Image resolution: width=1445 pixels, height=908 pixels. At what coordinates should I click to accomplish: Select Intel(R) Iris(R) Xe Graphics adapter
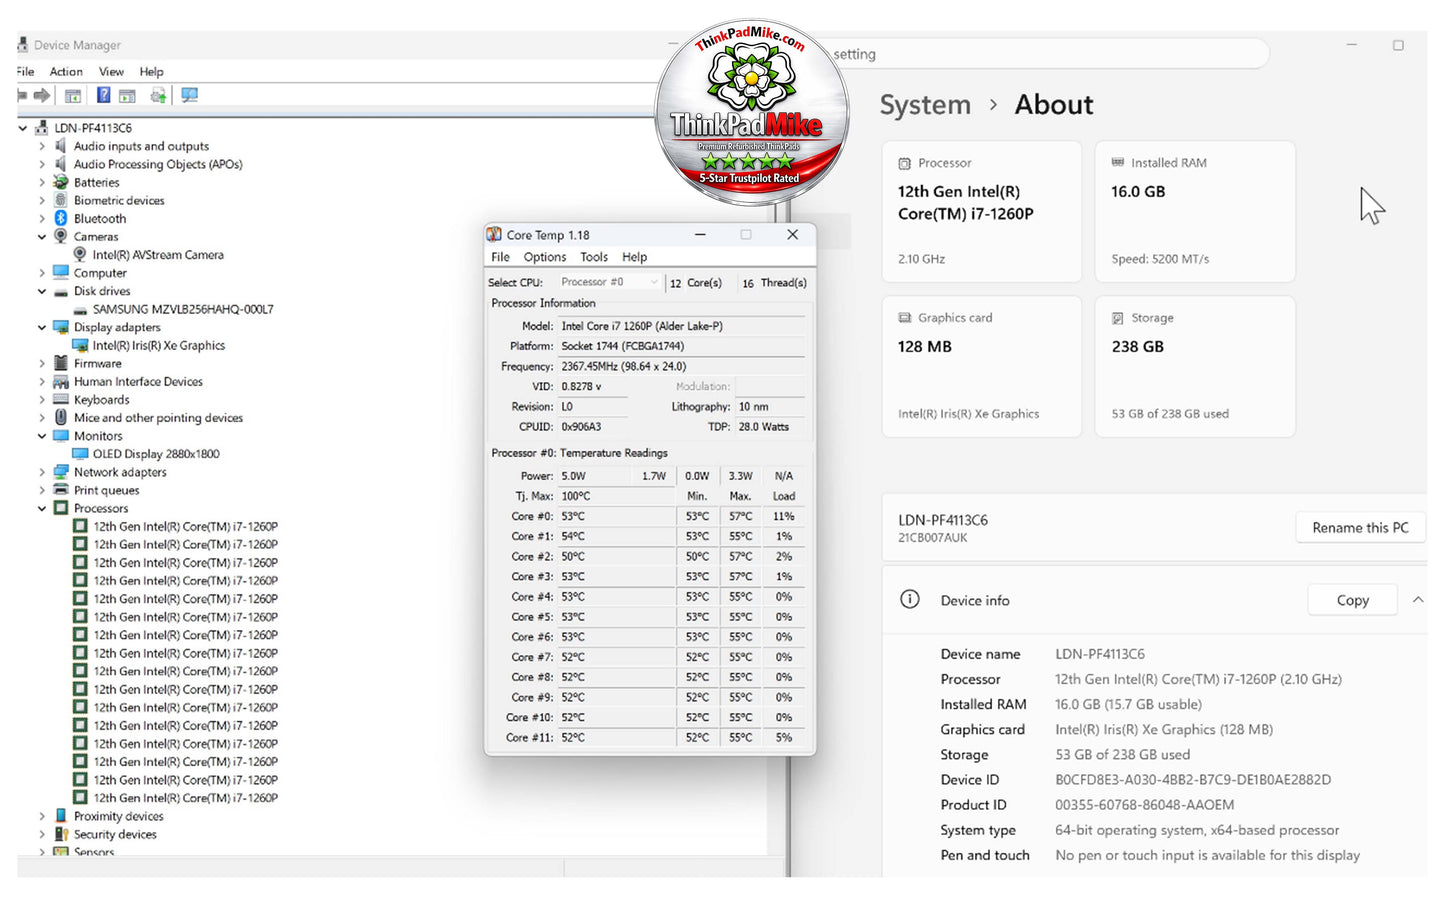pos(159,346)
